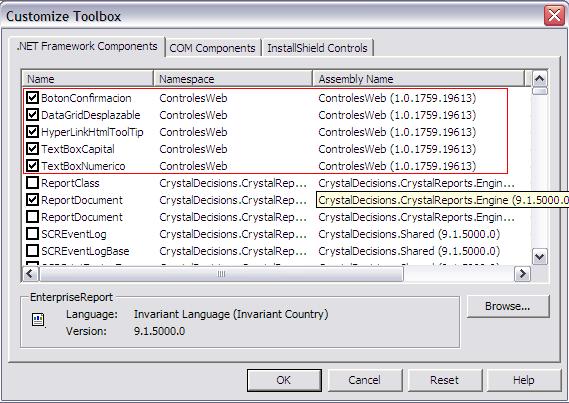This screenshot has width=569, height=403.
Task: Close the Customize Toolbox dialog
Action: point(554,16)
